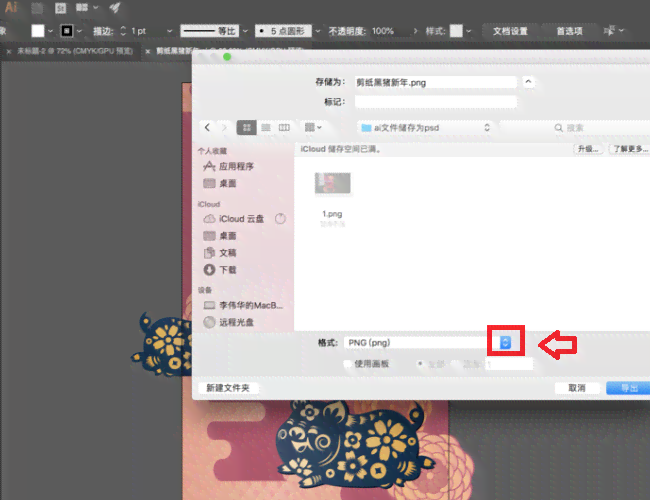Toggle the 使用画板 checkbox

347,364
